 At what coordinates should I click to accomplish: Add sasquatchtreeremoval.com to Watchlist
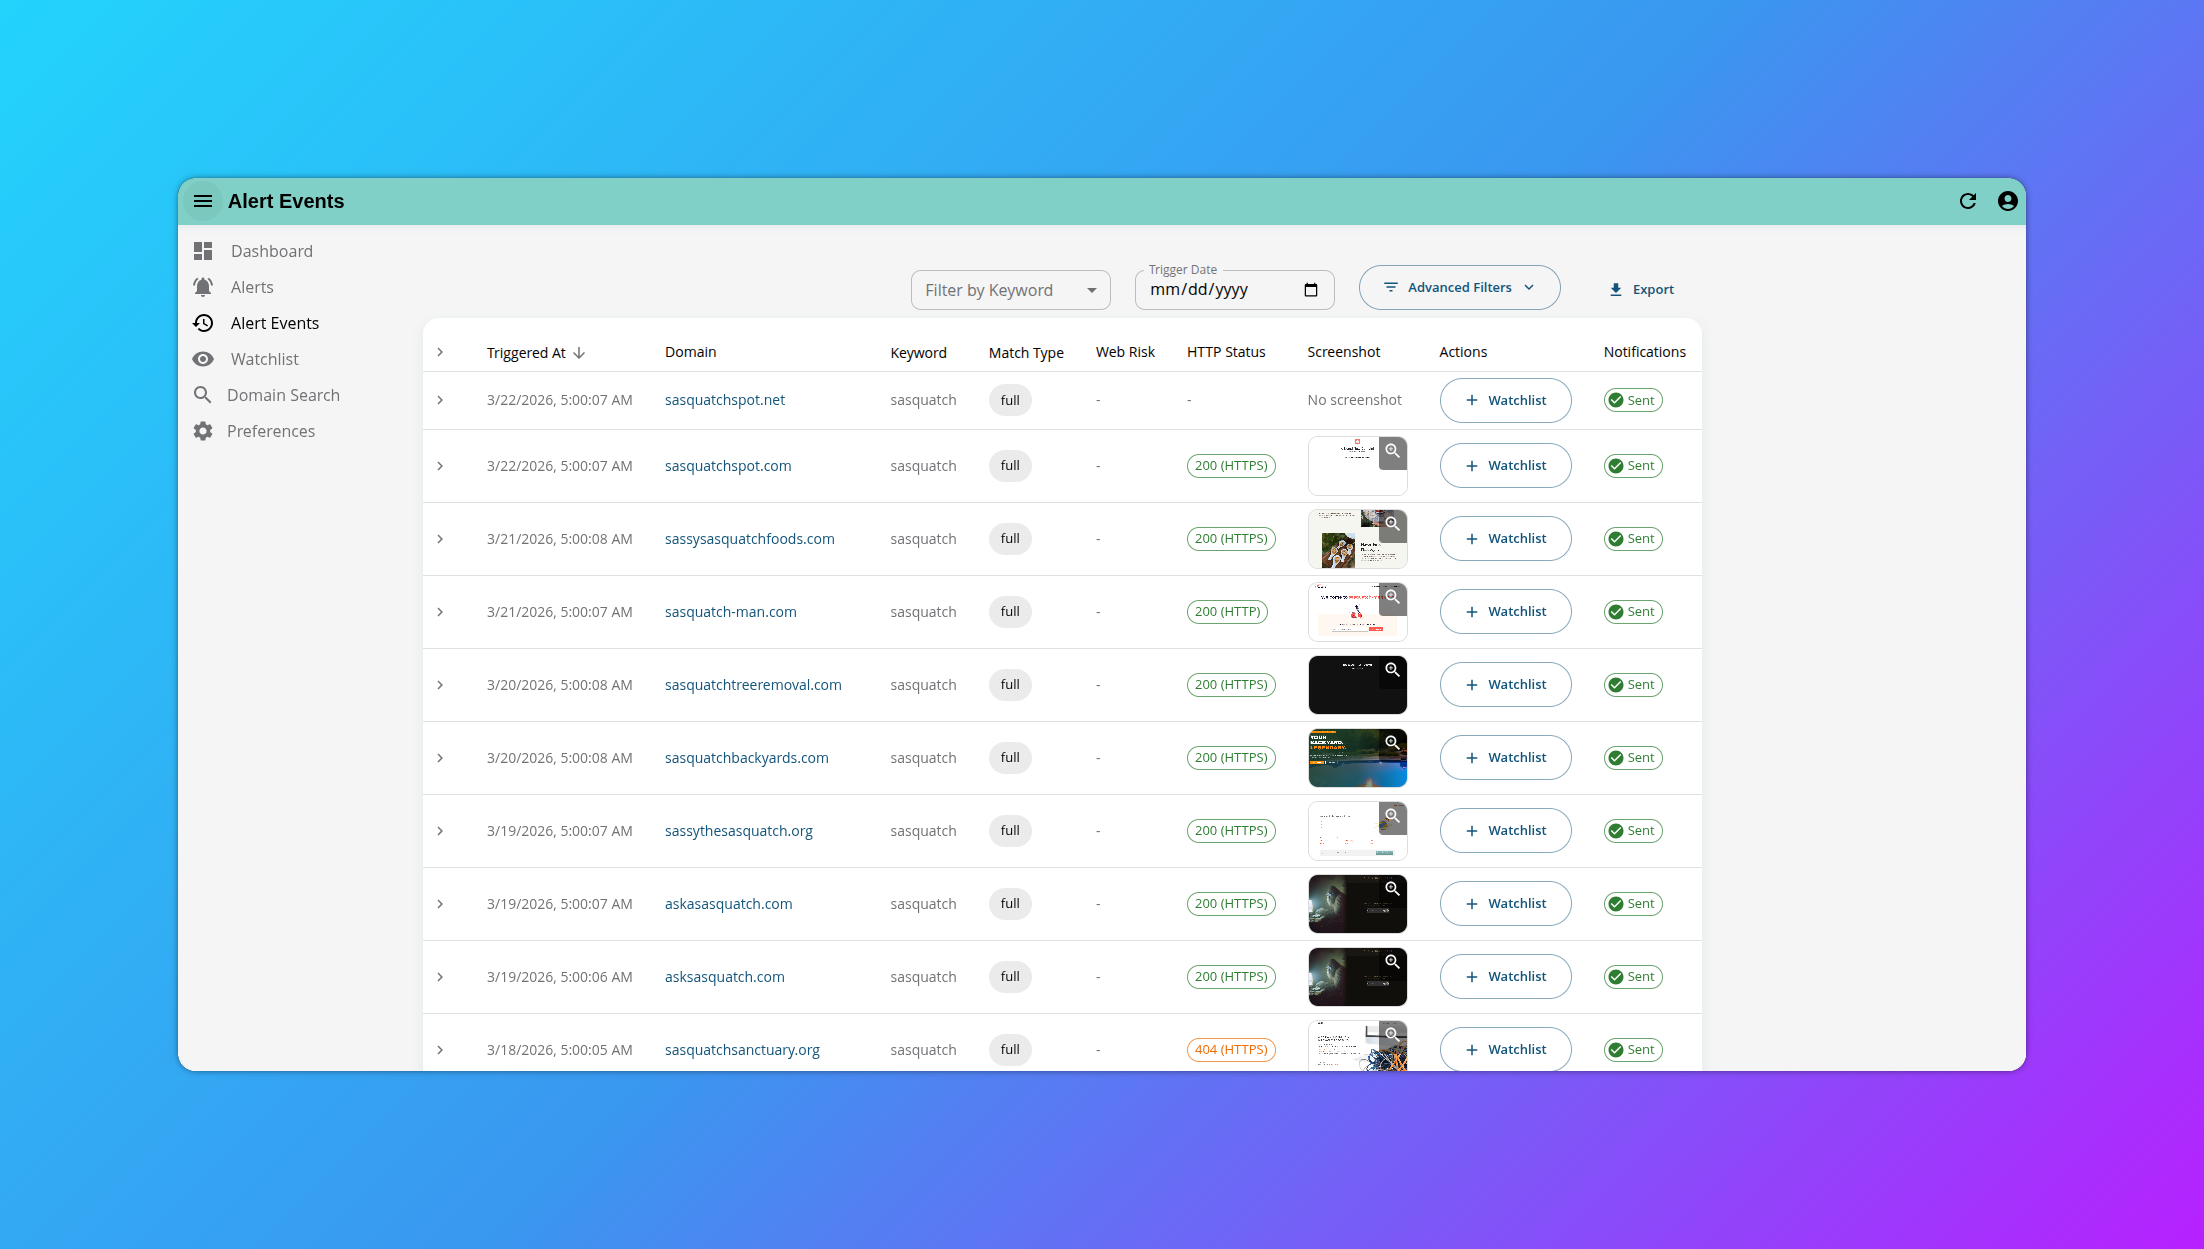point(1505,684)
